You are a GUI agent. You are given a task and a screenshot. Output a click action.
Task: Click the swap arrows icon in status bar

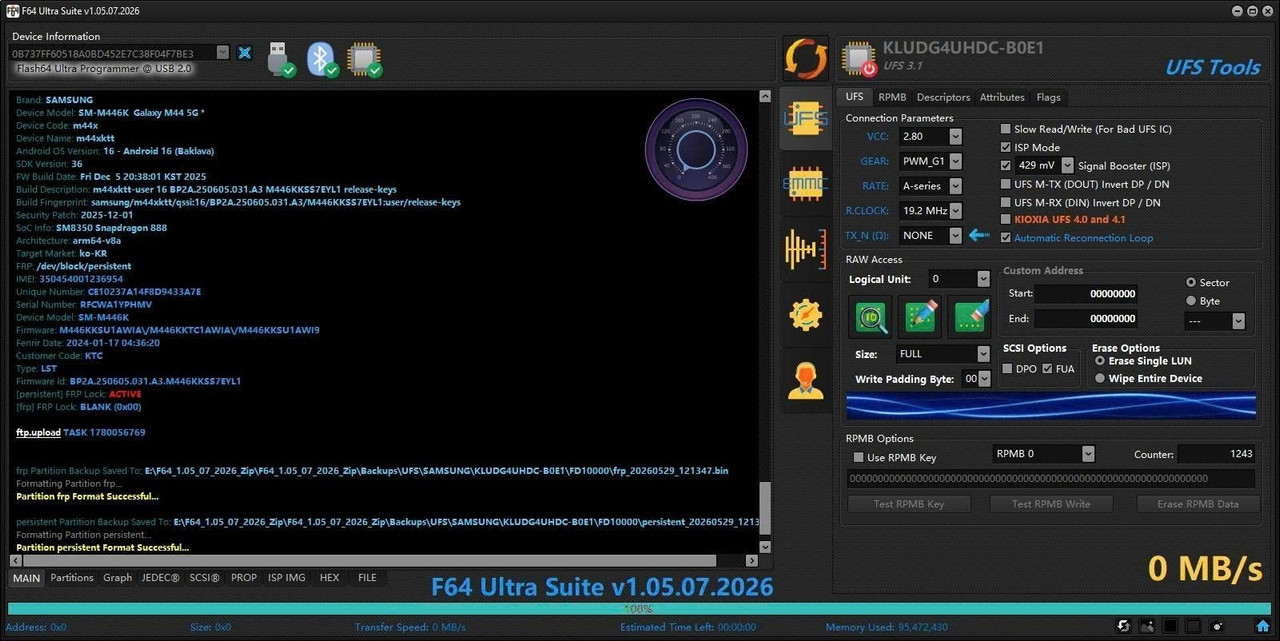tap(1124, 626)
